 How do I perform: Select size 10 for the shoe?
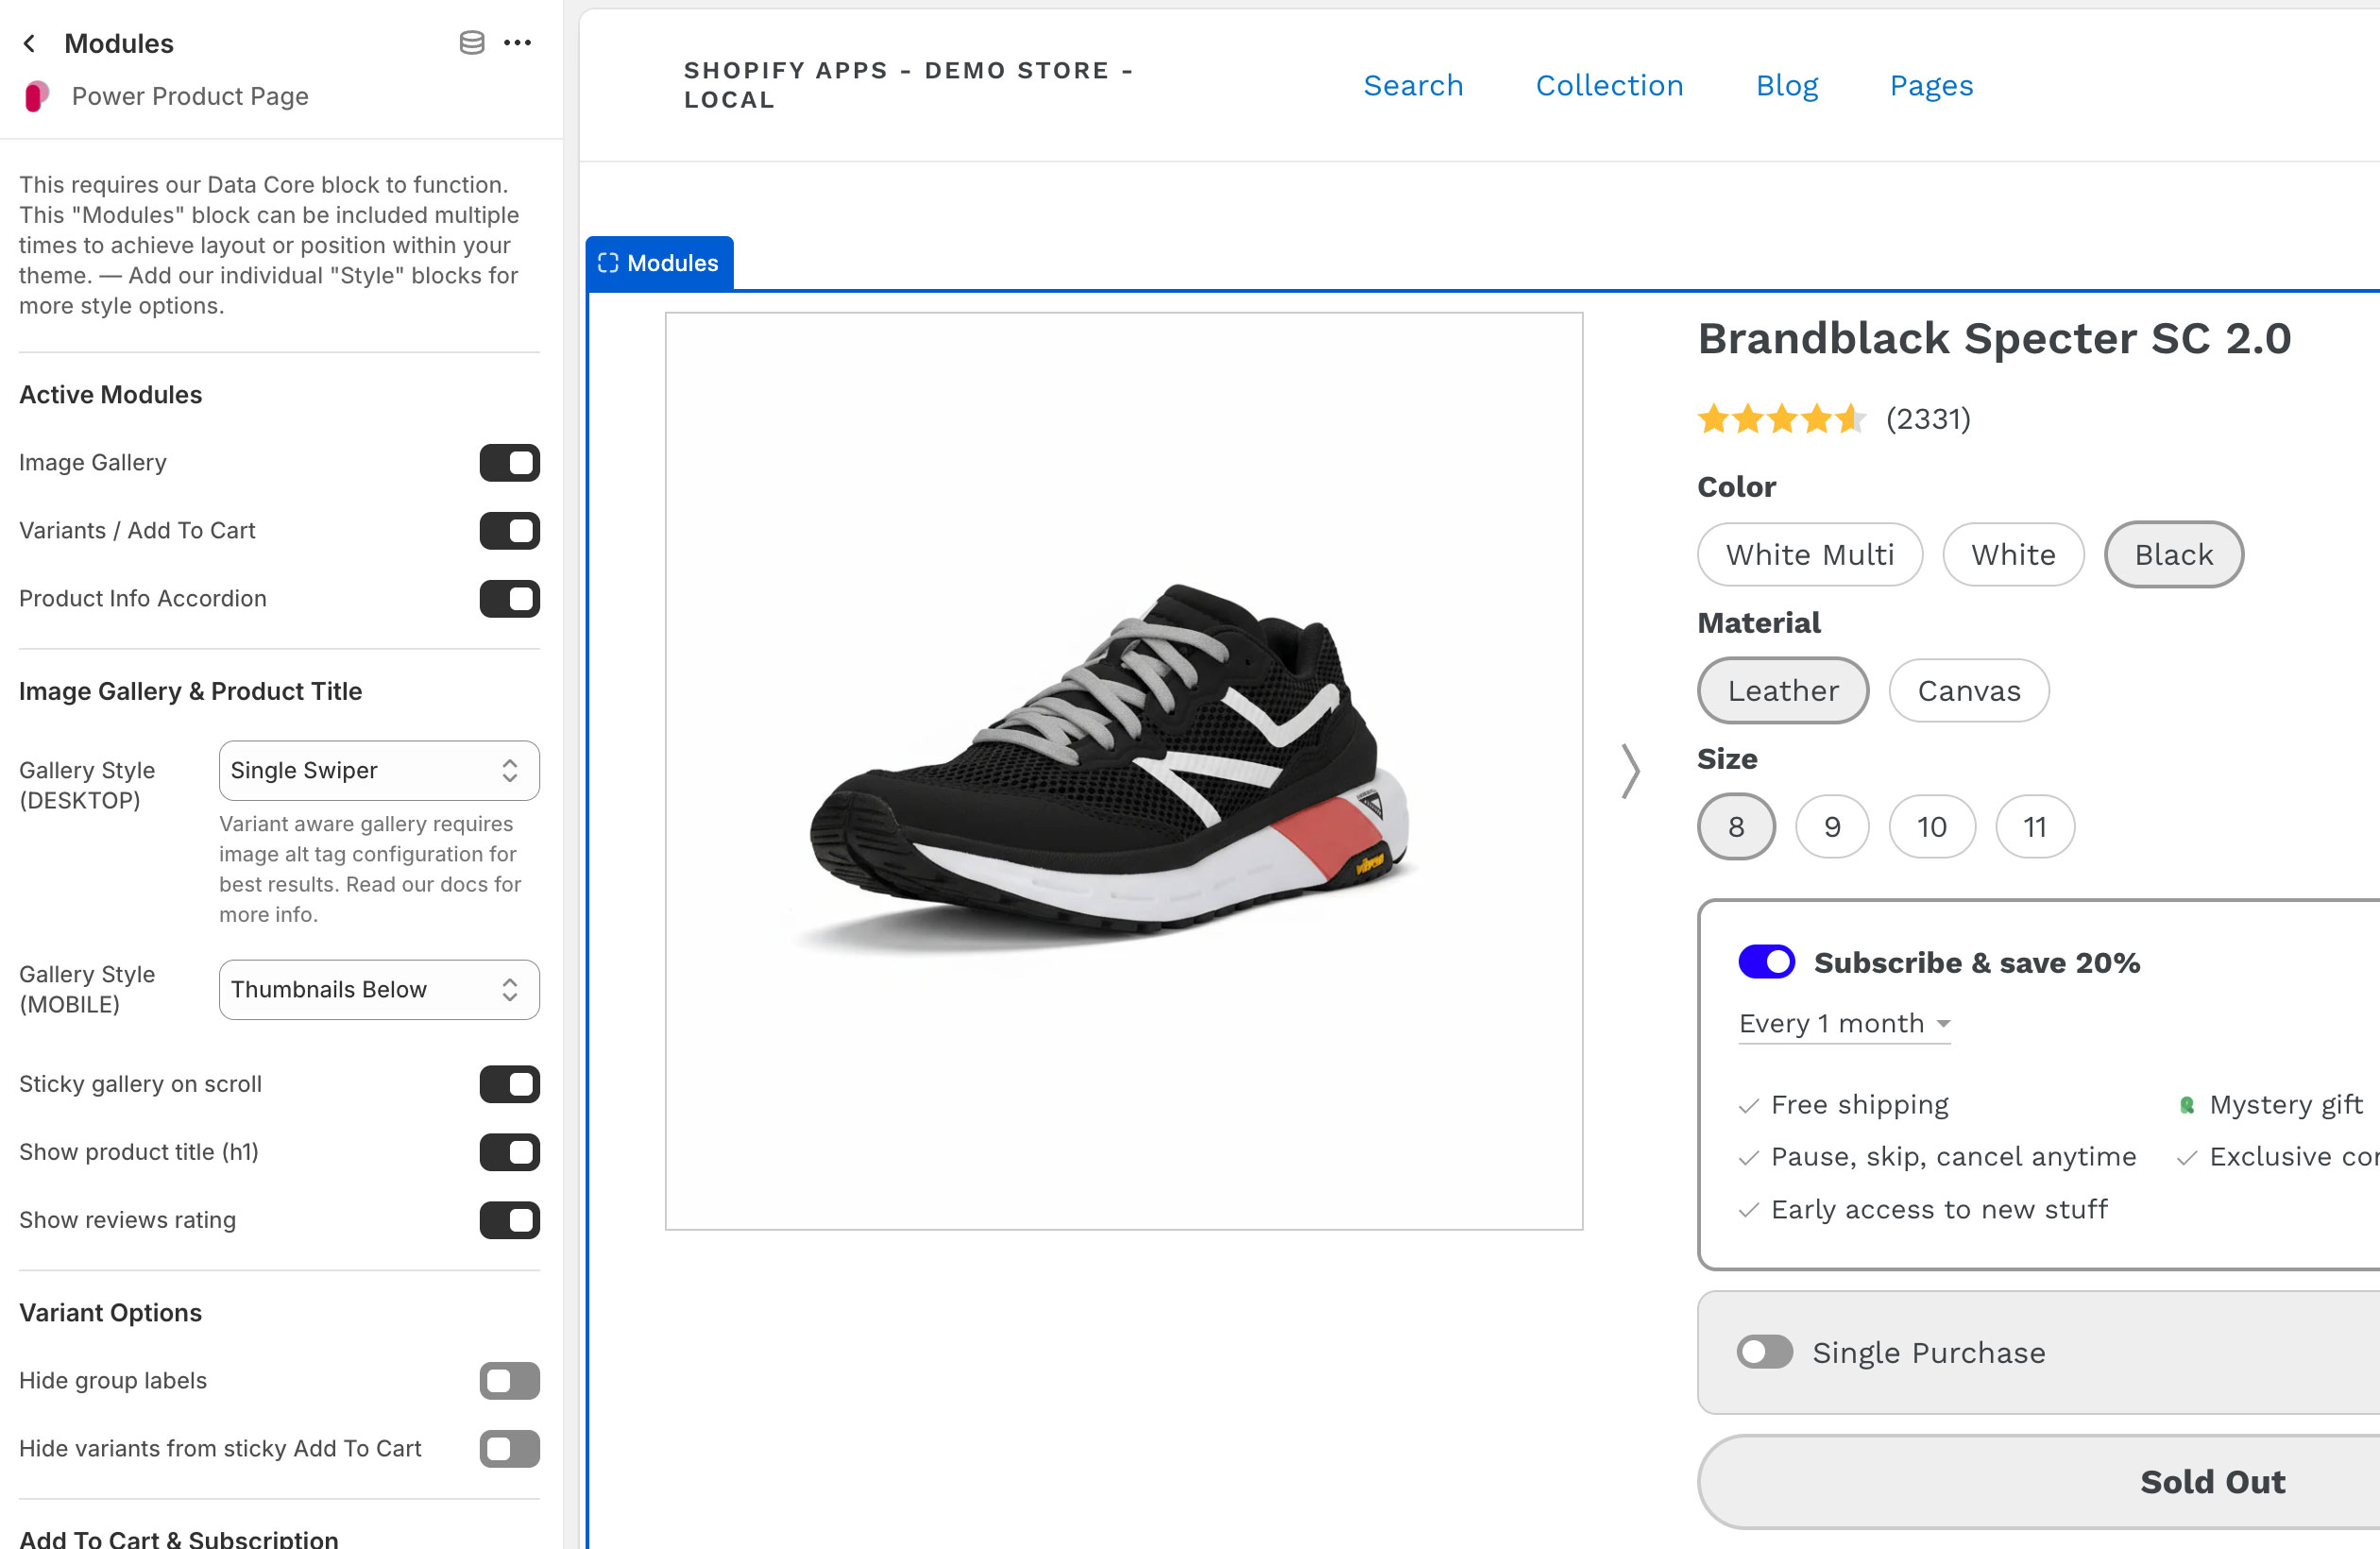pyautogui.click(x=1932, y=826)
